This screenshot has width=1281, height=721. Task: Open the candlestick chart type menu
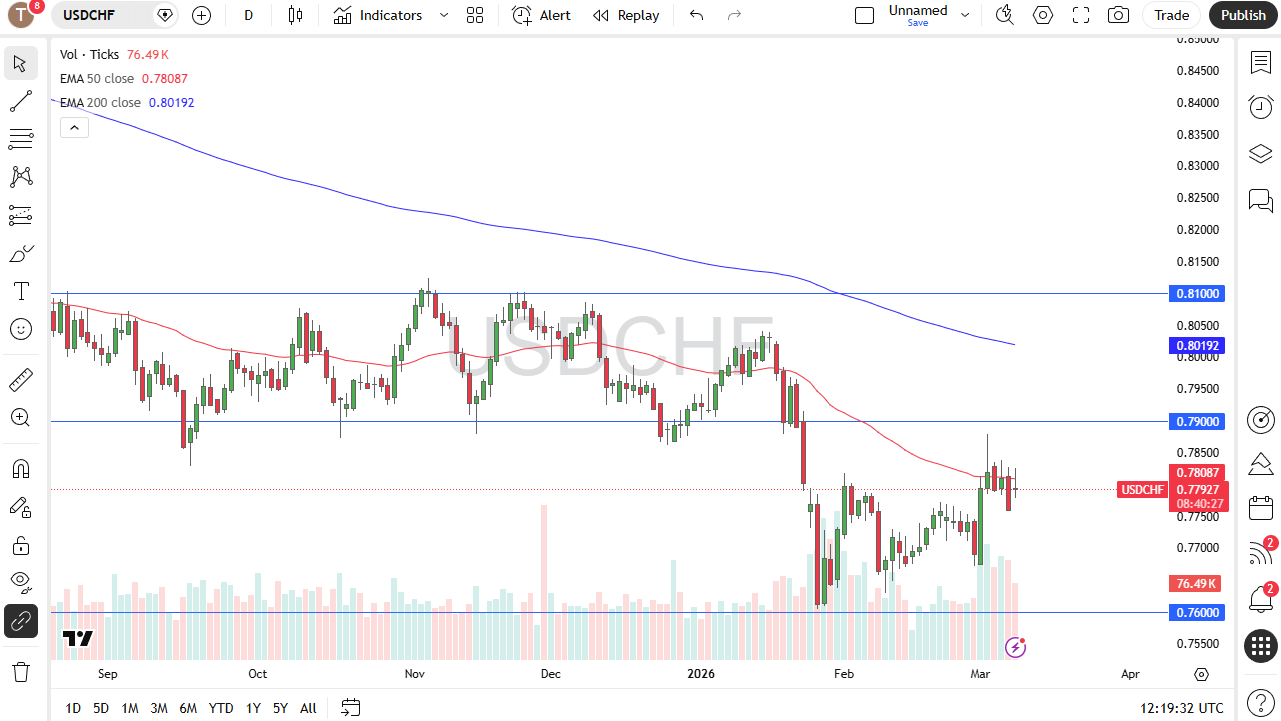(294, 15)
